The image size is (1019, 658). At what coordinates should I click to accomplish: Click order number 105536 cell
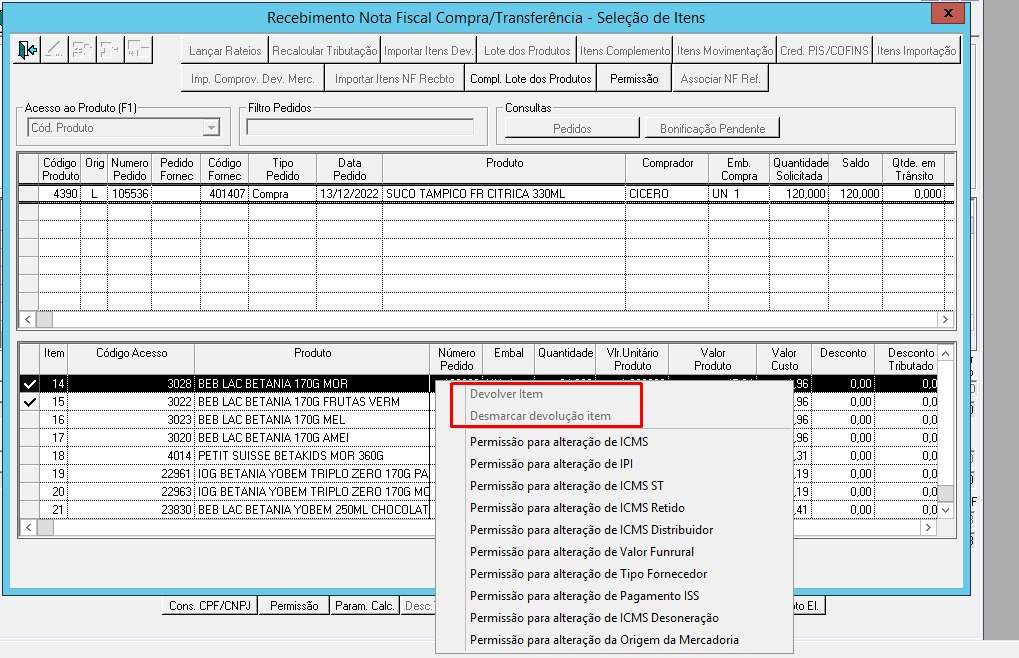click(x=129, y=194)
